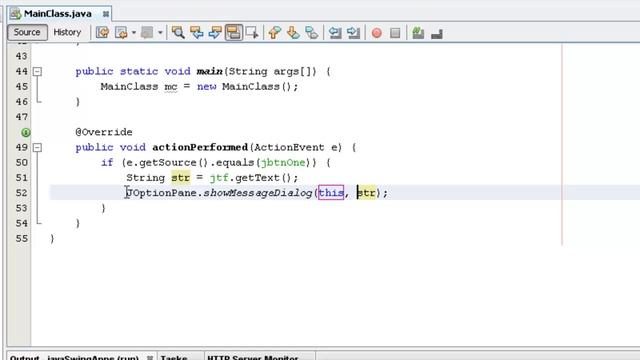Switch to History view
Viewport: 640px width, 360px height.
coord(67,32)
